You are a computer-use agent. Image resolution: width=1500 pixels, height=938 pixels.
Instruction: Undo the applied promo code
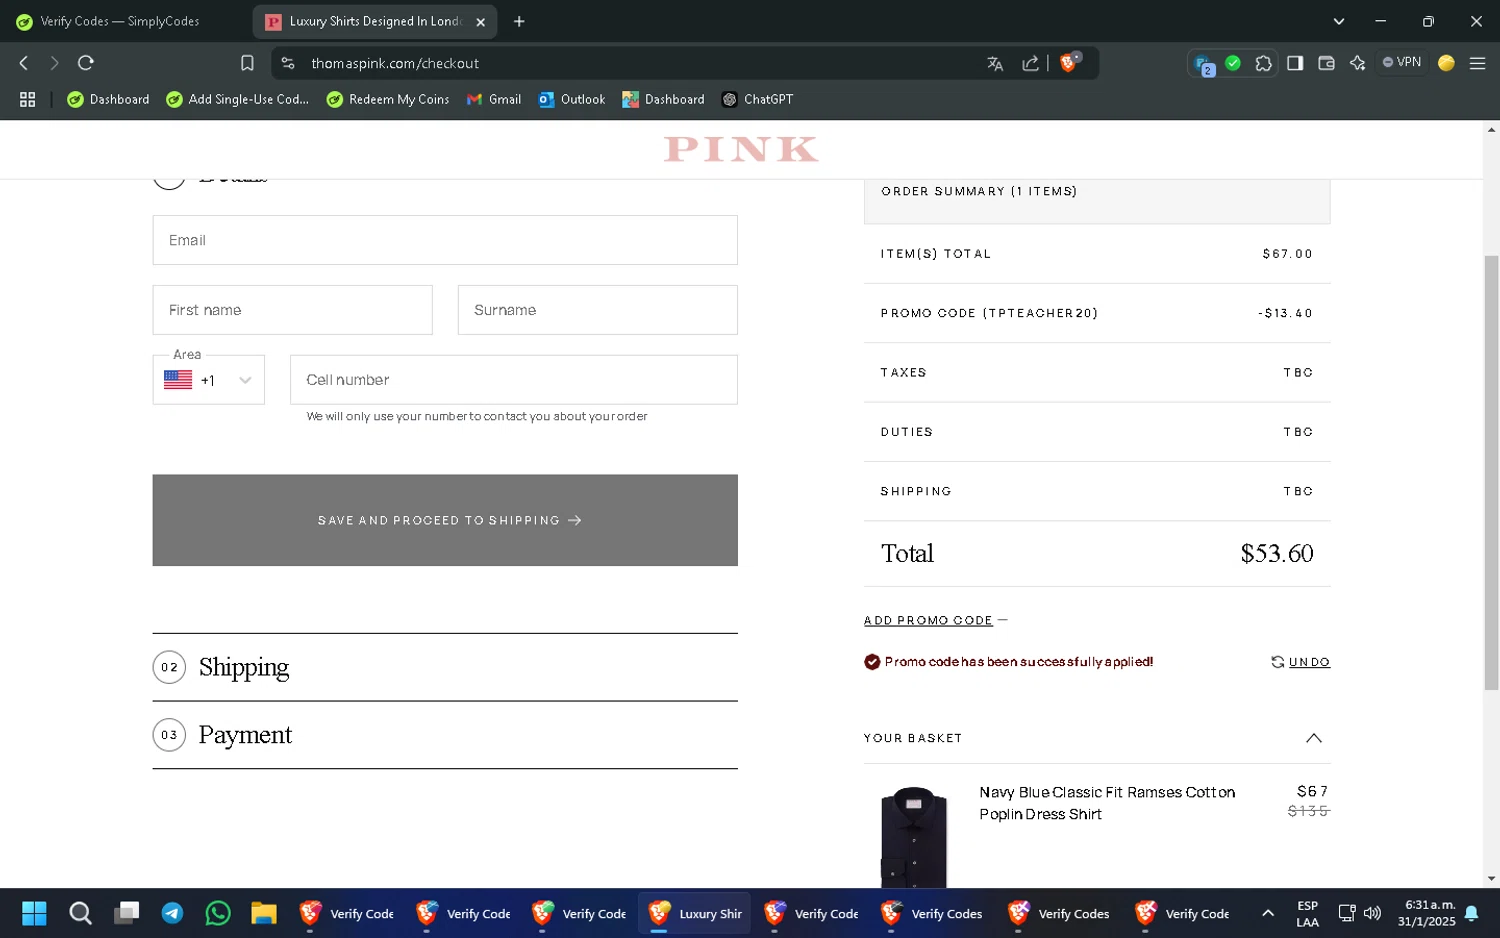tap(1300, 662)
